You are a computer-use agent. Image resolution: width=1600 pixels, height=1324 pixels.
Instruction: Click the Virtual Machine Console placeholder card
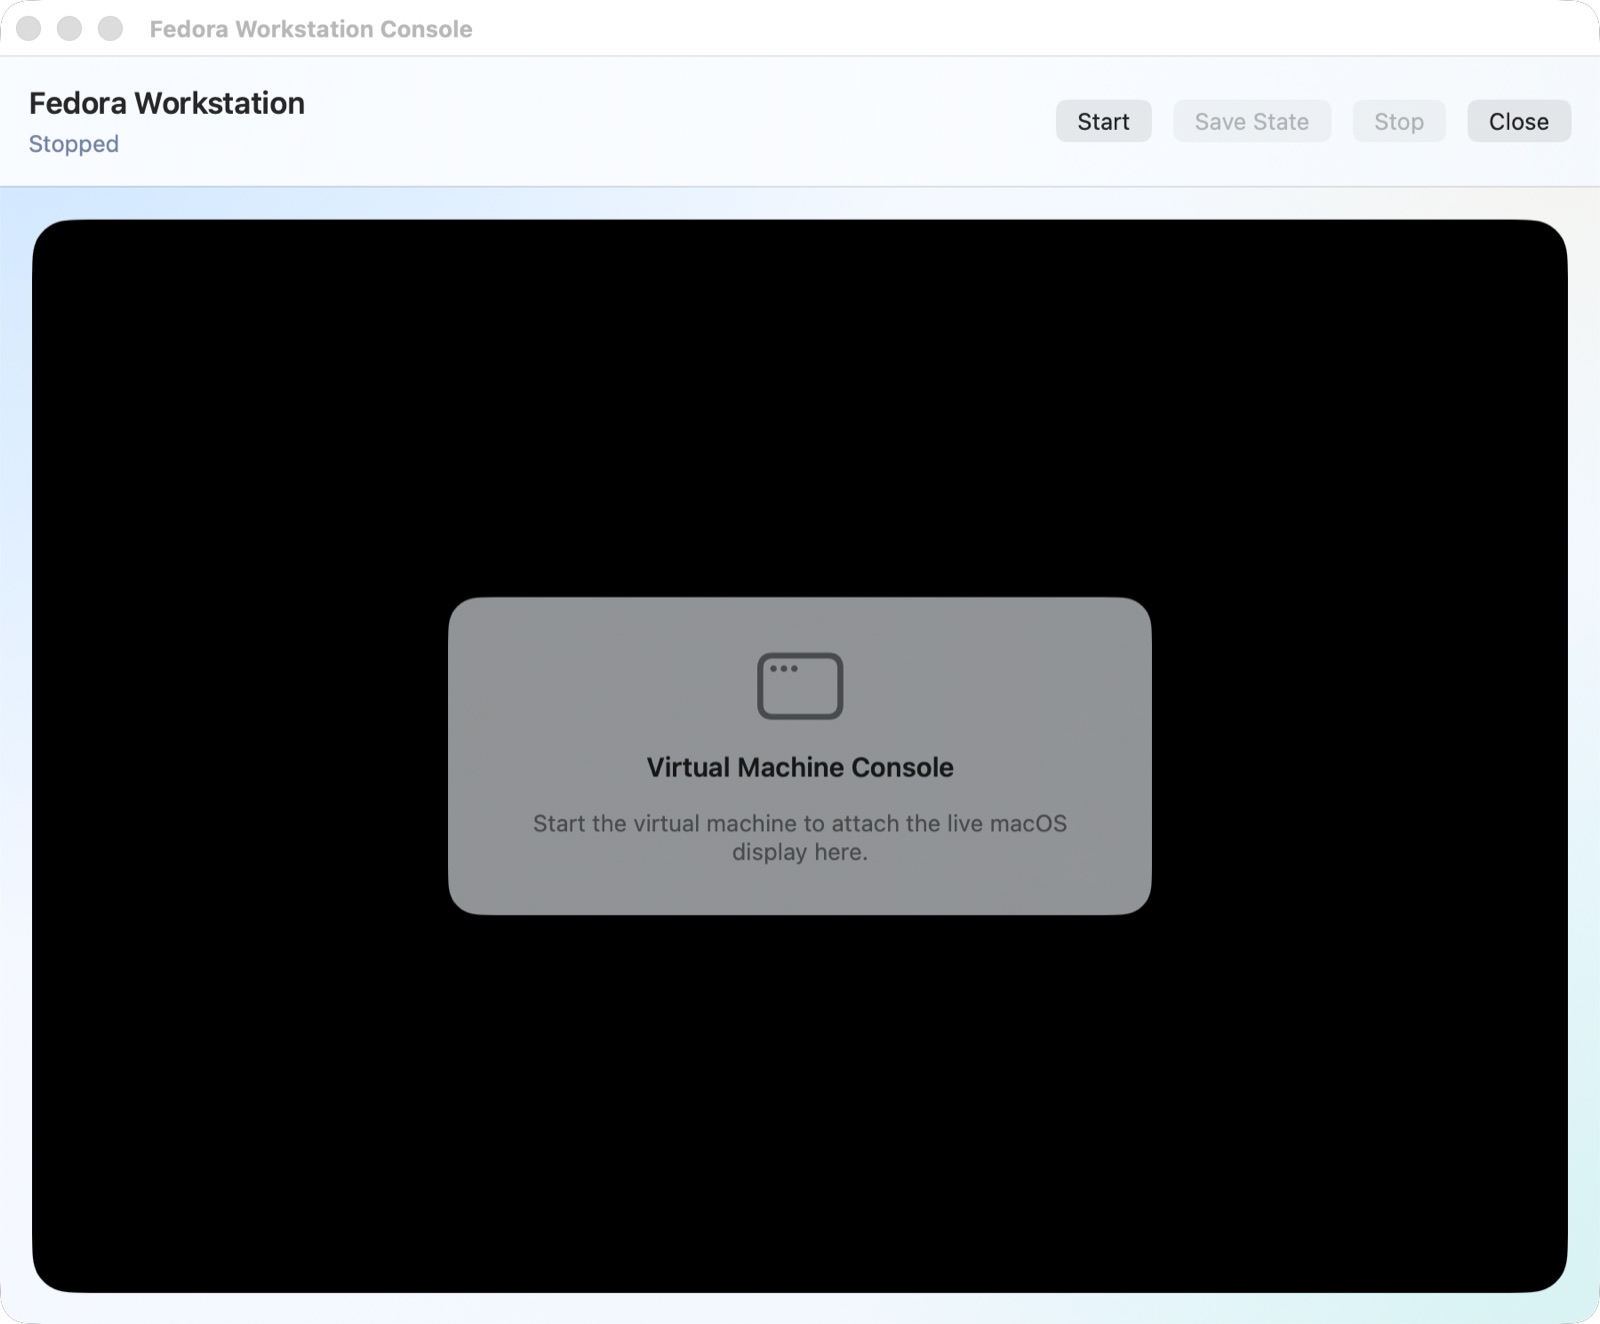(799, 757)
